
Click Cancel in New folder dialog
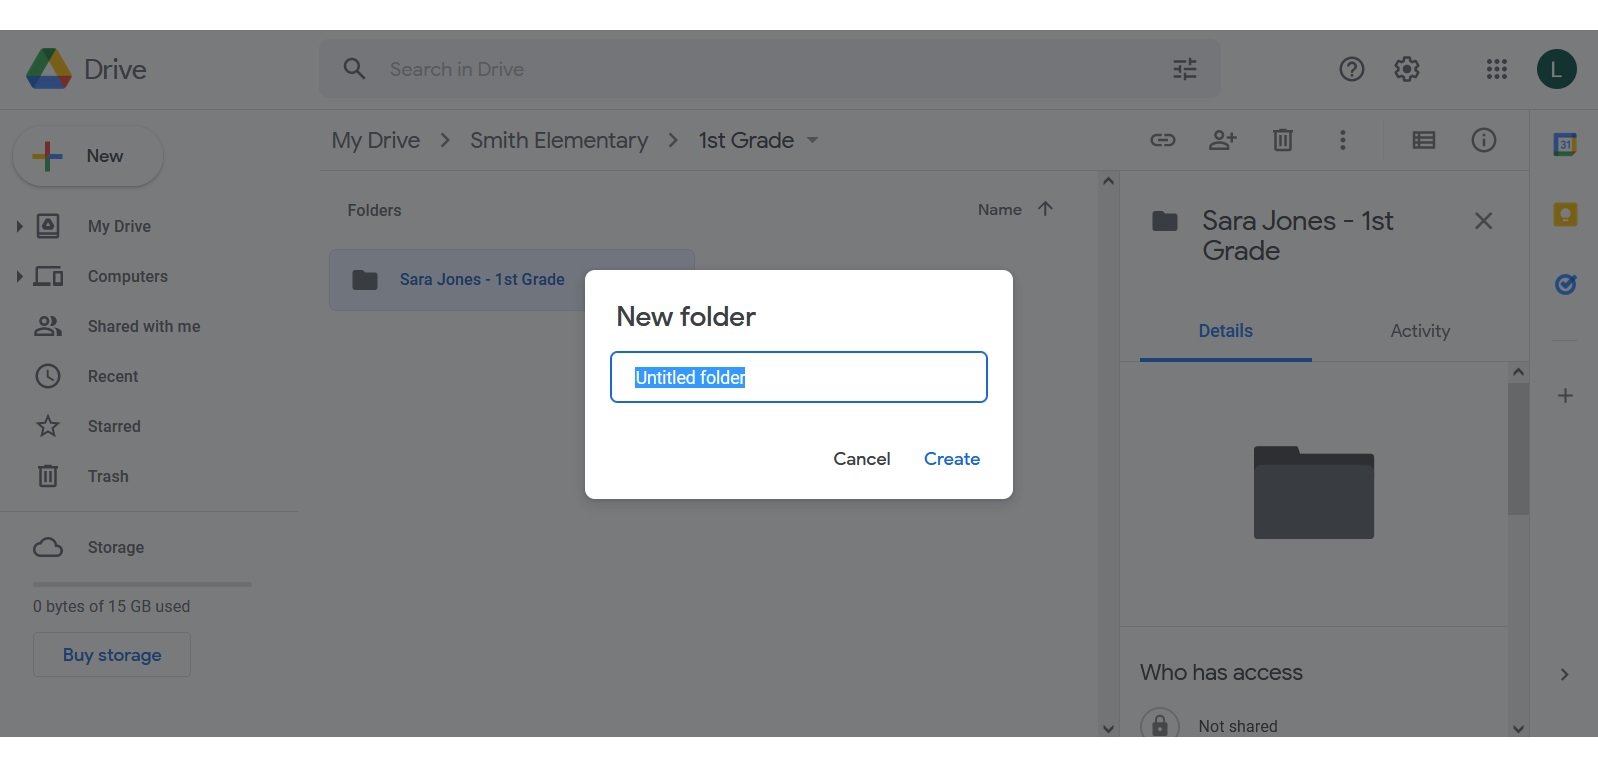click(x=862, y=459)
